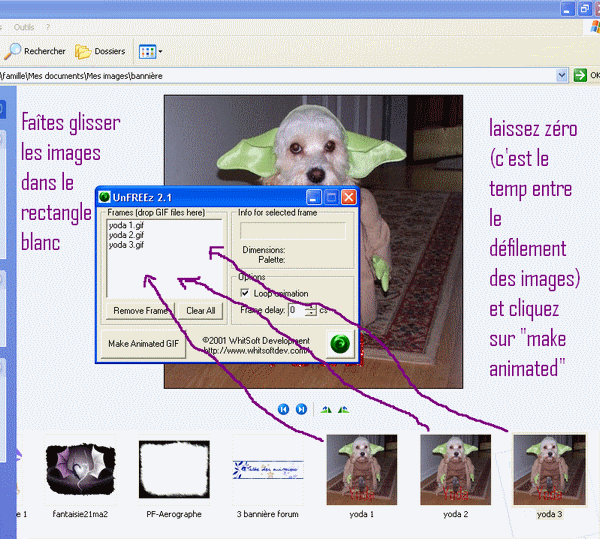Select yoda 2.gif in frames list

126,235
